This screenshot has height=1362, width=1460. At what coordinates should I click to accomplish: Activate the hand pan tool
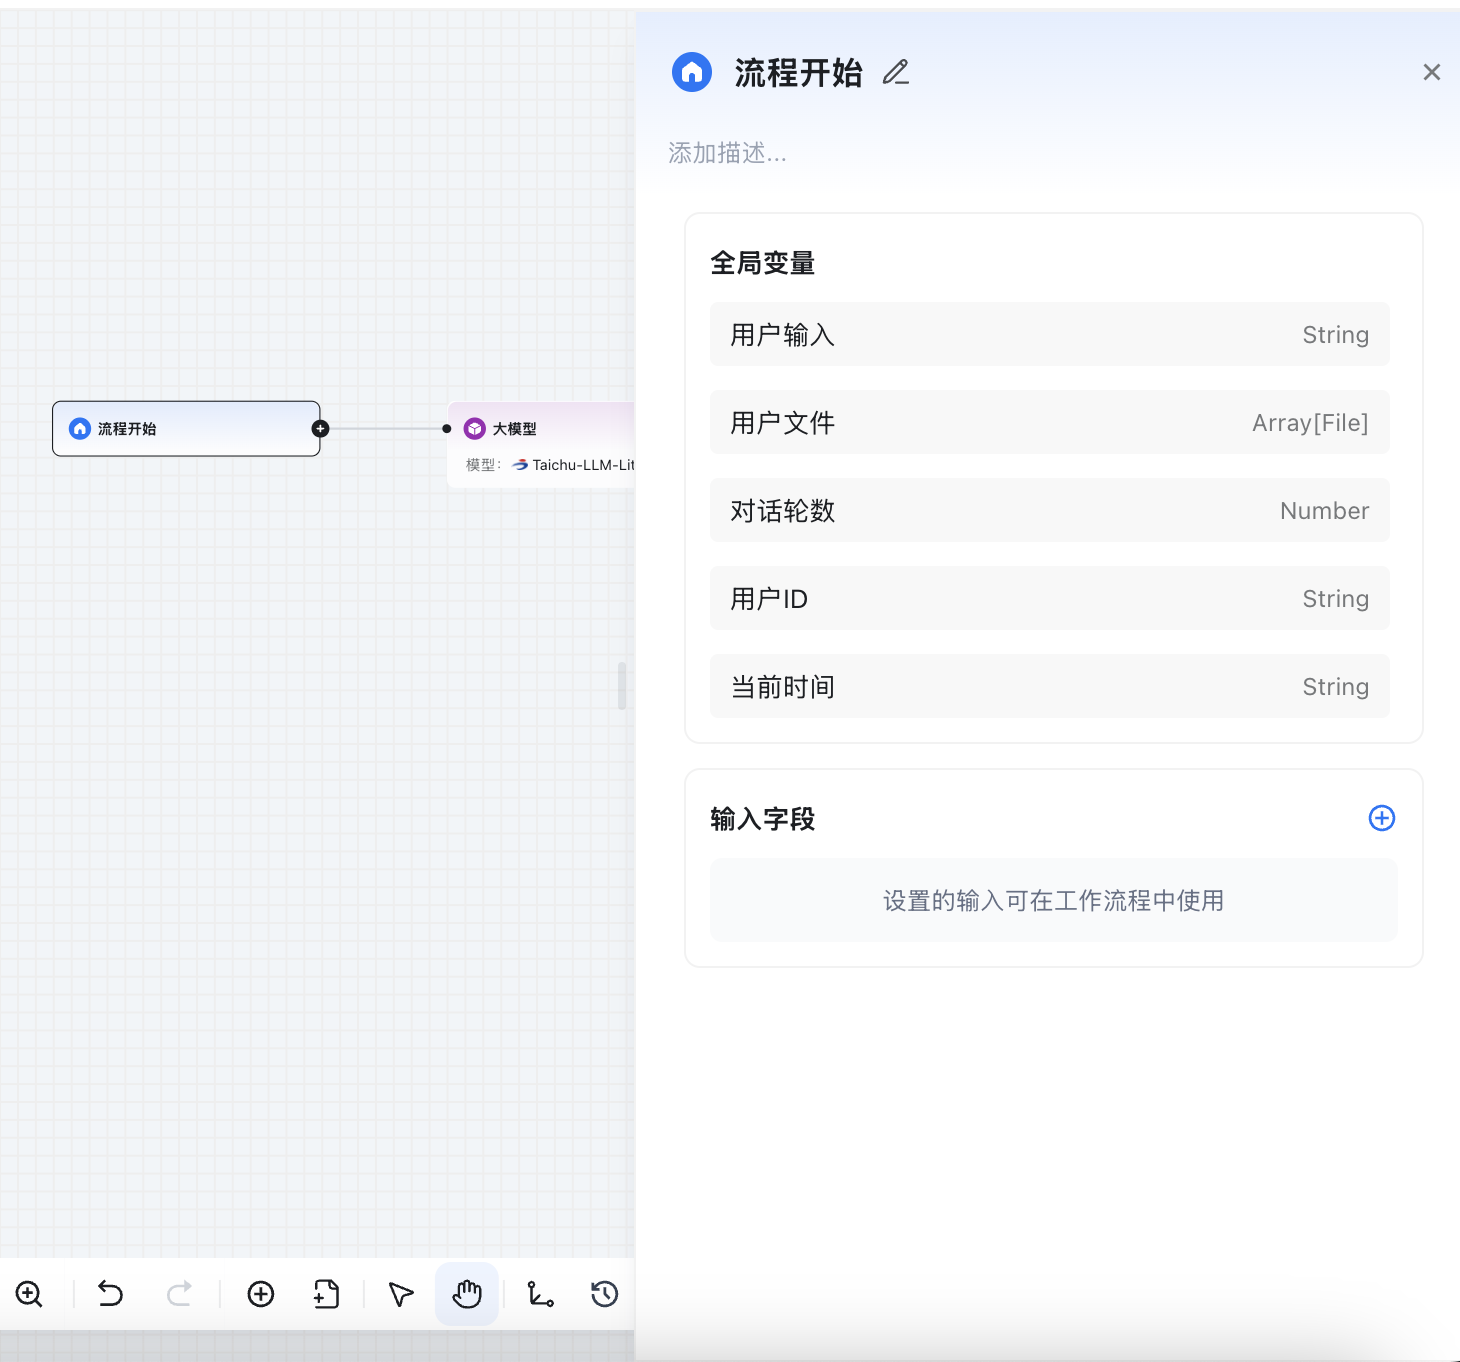point(467,1294)
